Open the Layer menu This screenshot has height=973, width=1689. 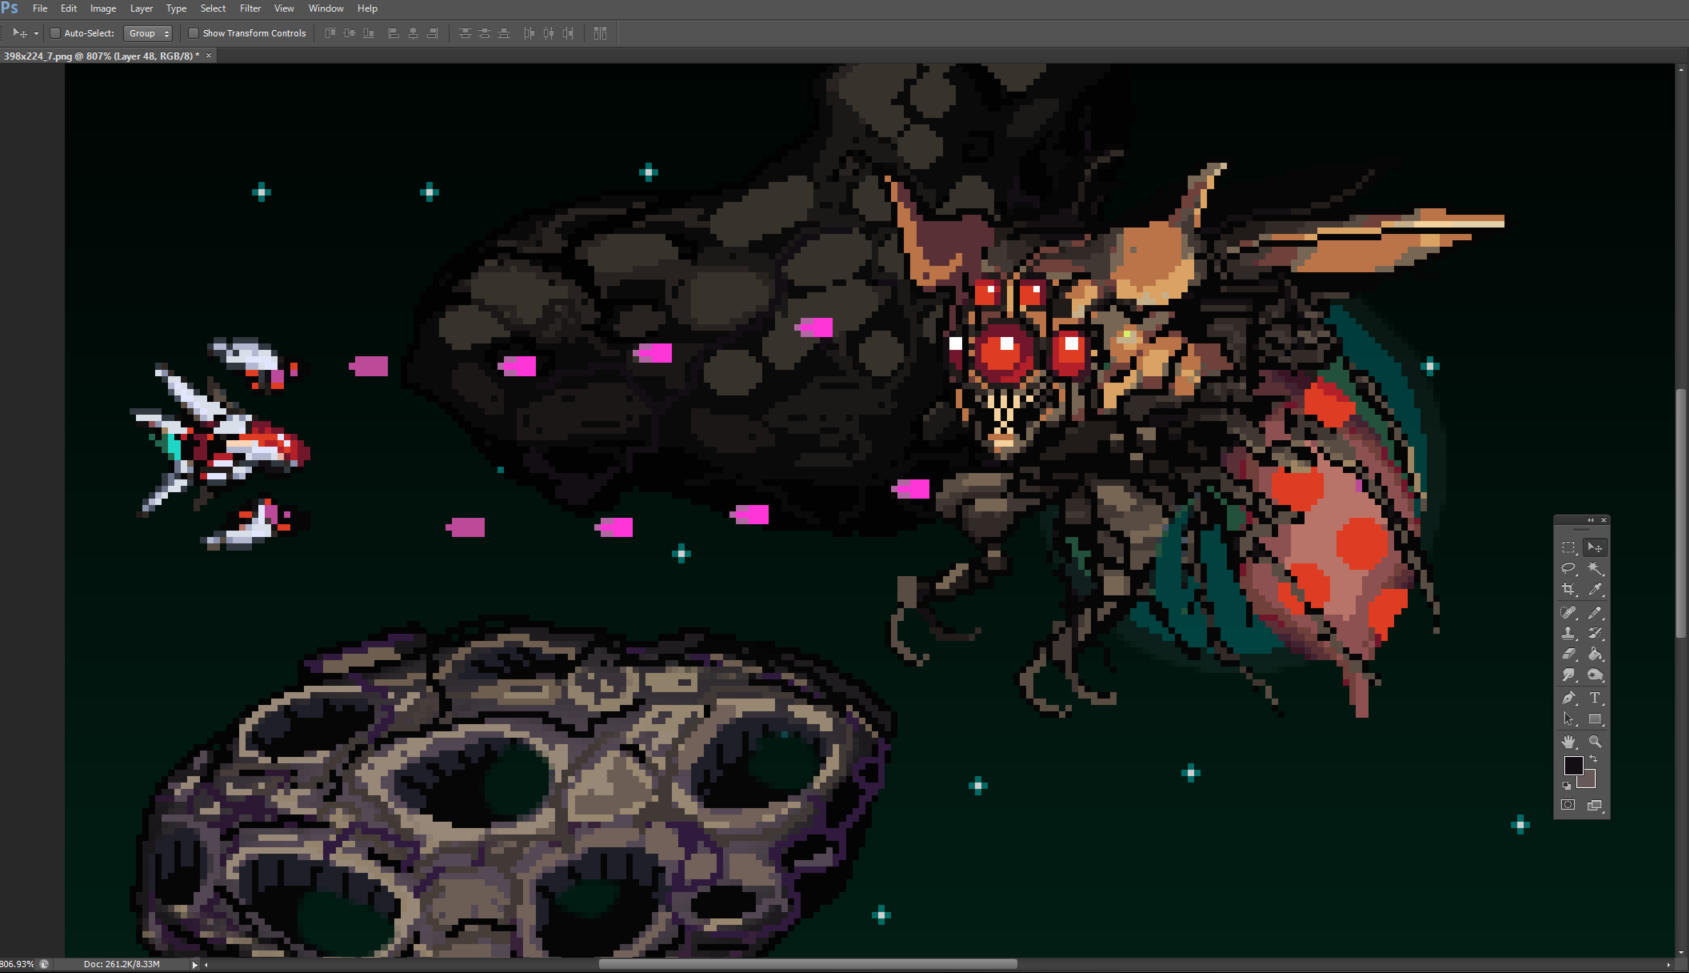pos(141,8)
